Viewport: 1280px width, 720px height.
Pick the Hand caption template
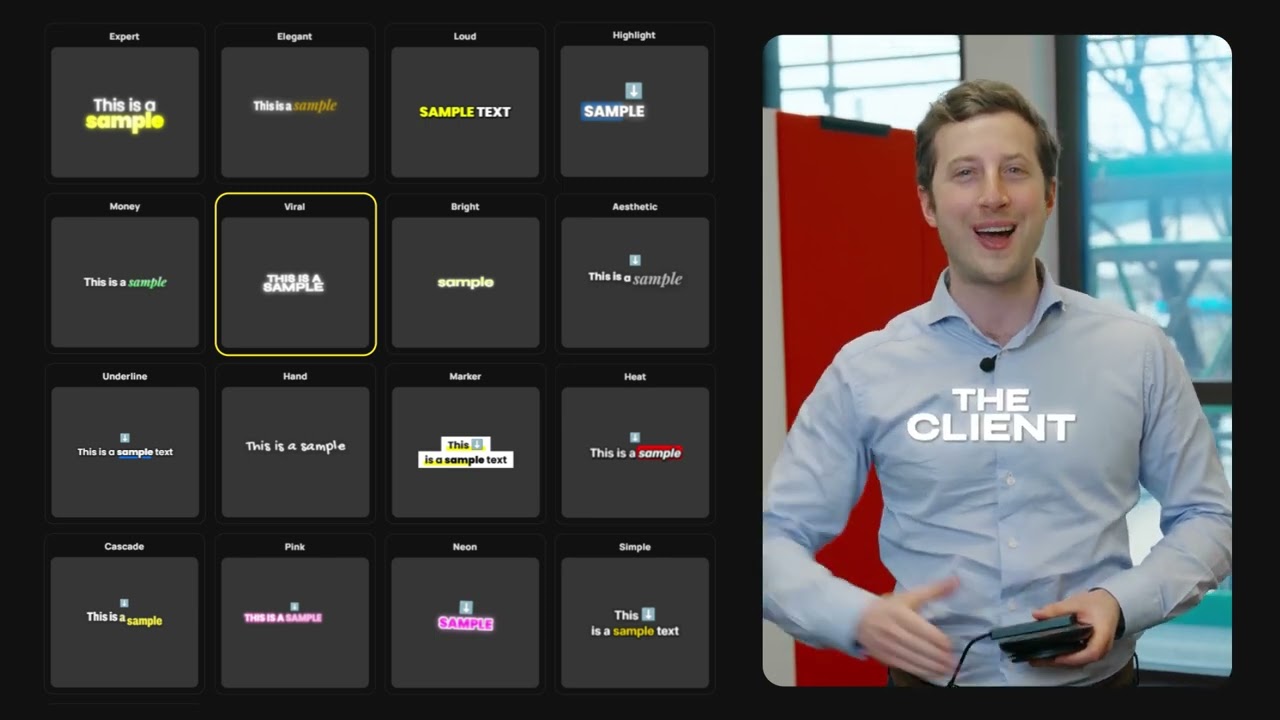click(295, 443)
